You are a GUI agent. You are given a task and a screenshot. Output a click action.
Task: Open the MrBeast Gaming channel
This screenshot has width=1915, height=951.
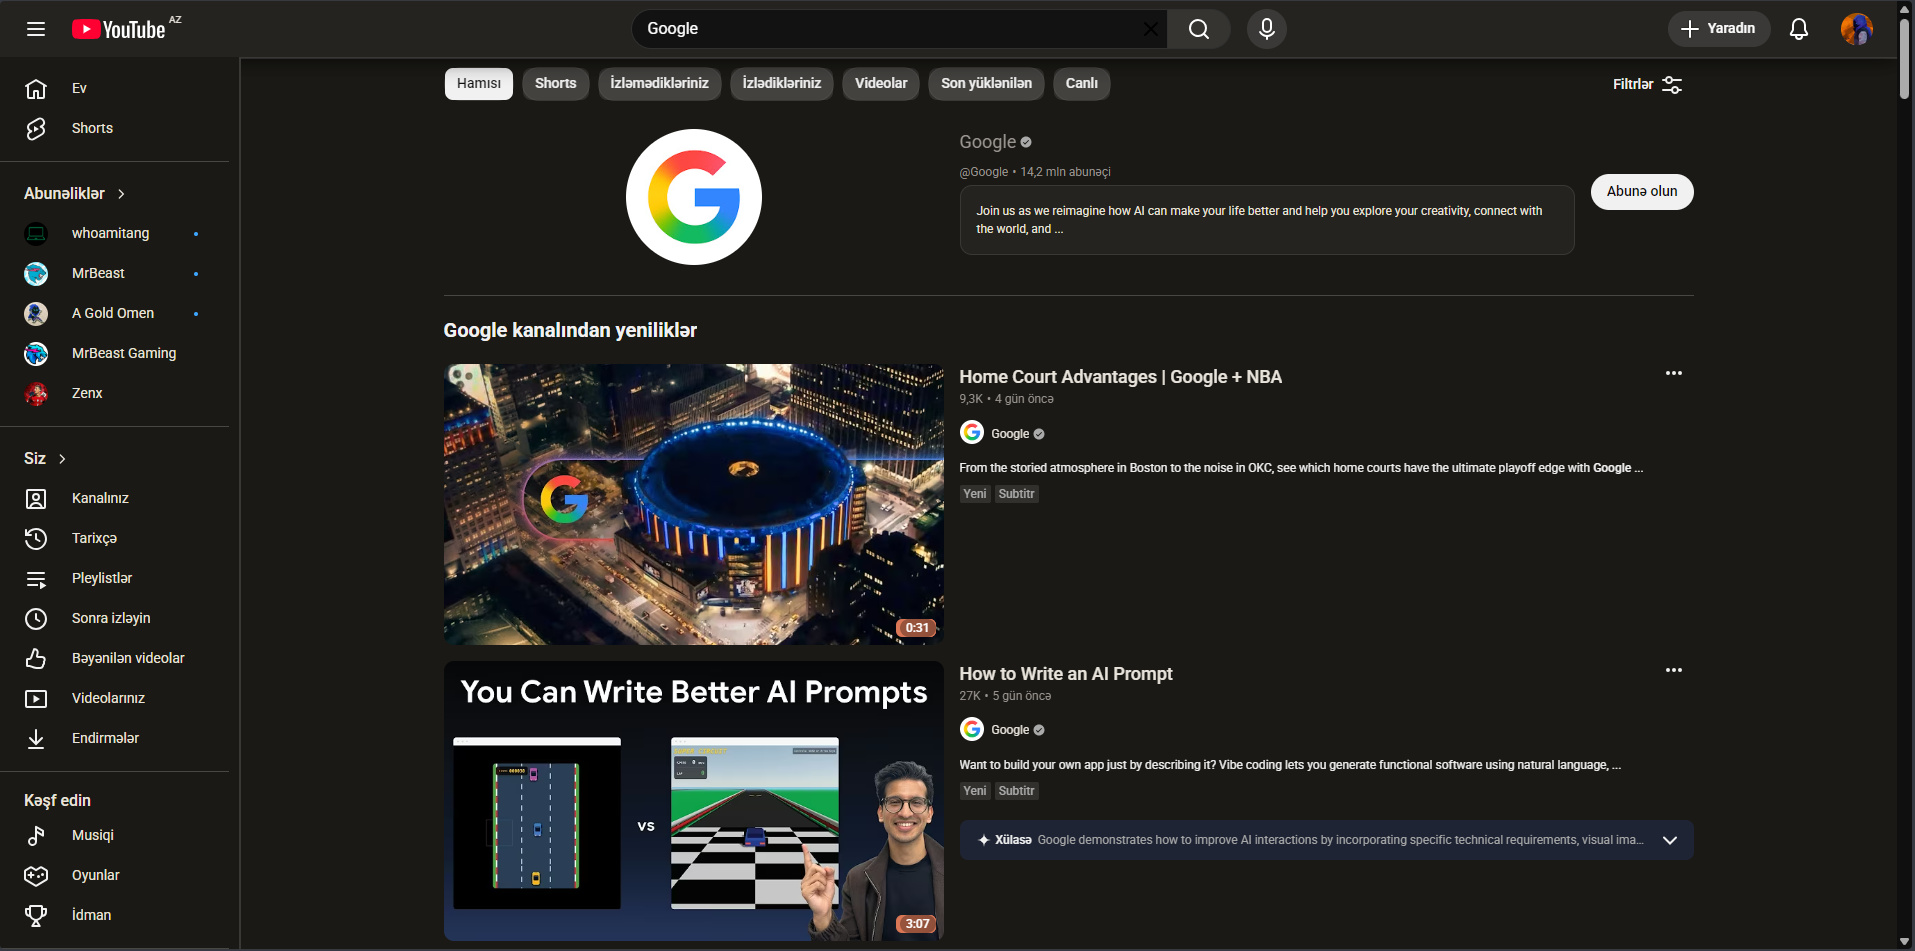click(x=115, y=353)
